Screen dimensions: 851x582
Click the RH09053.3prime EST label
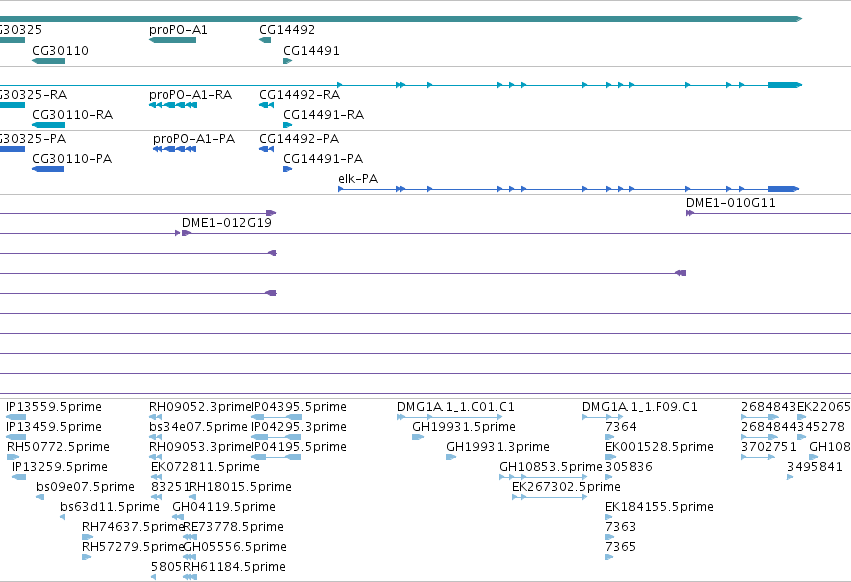[x=200, y=447]
